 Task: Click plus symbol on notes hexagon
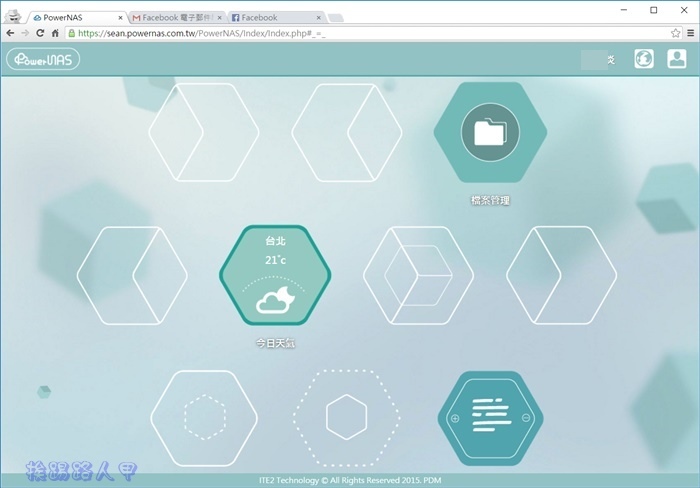[455, 418]
